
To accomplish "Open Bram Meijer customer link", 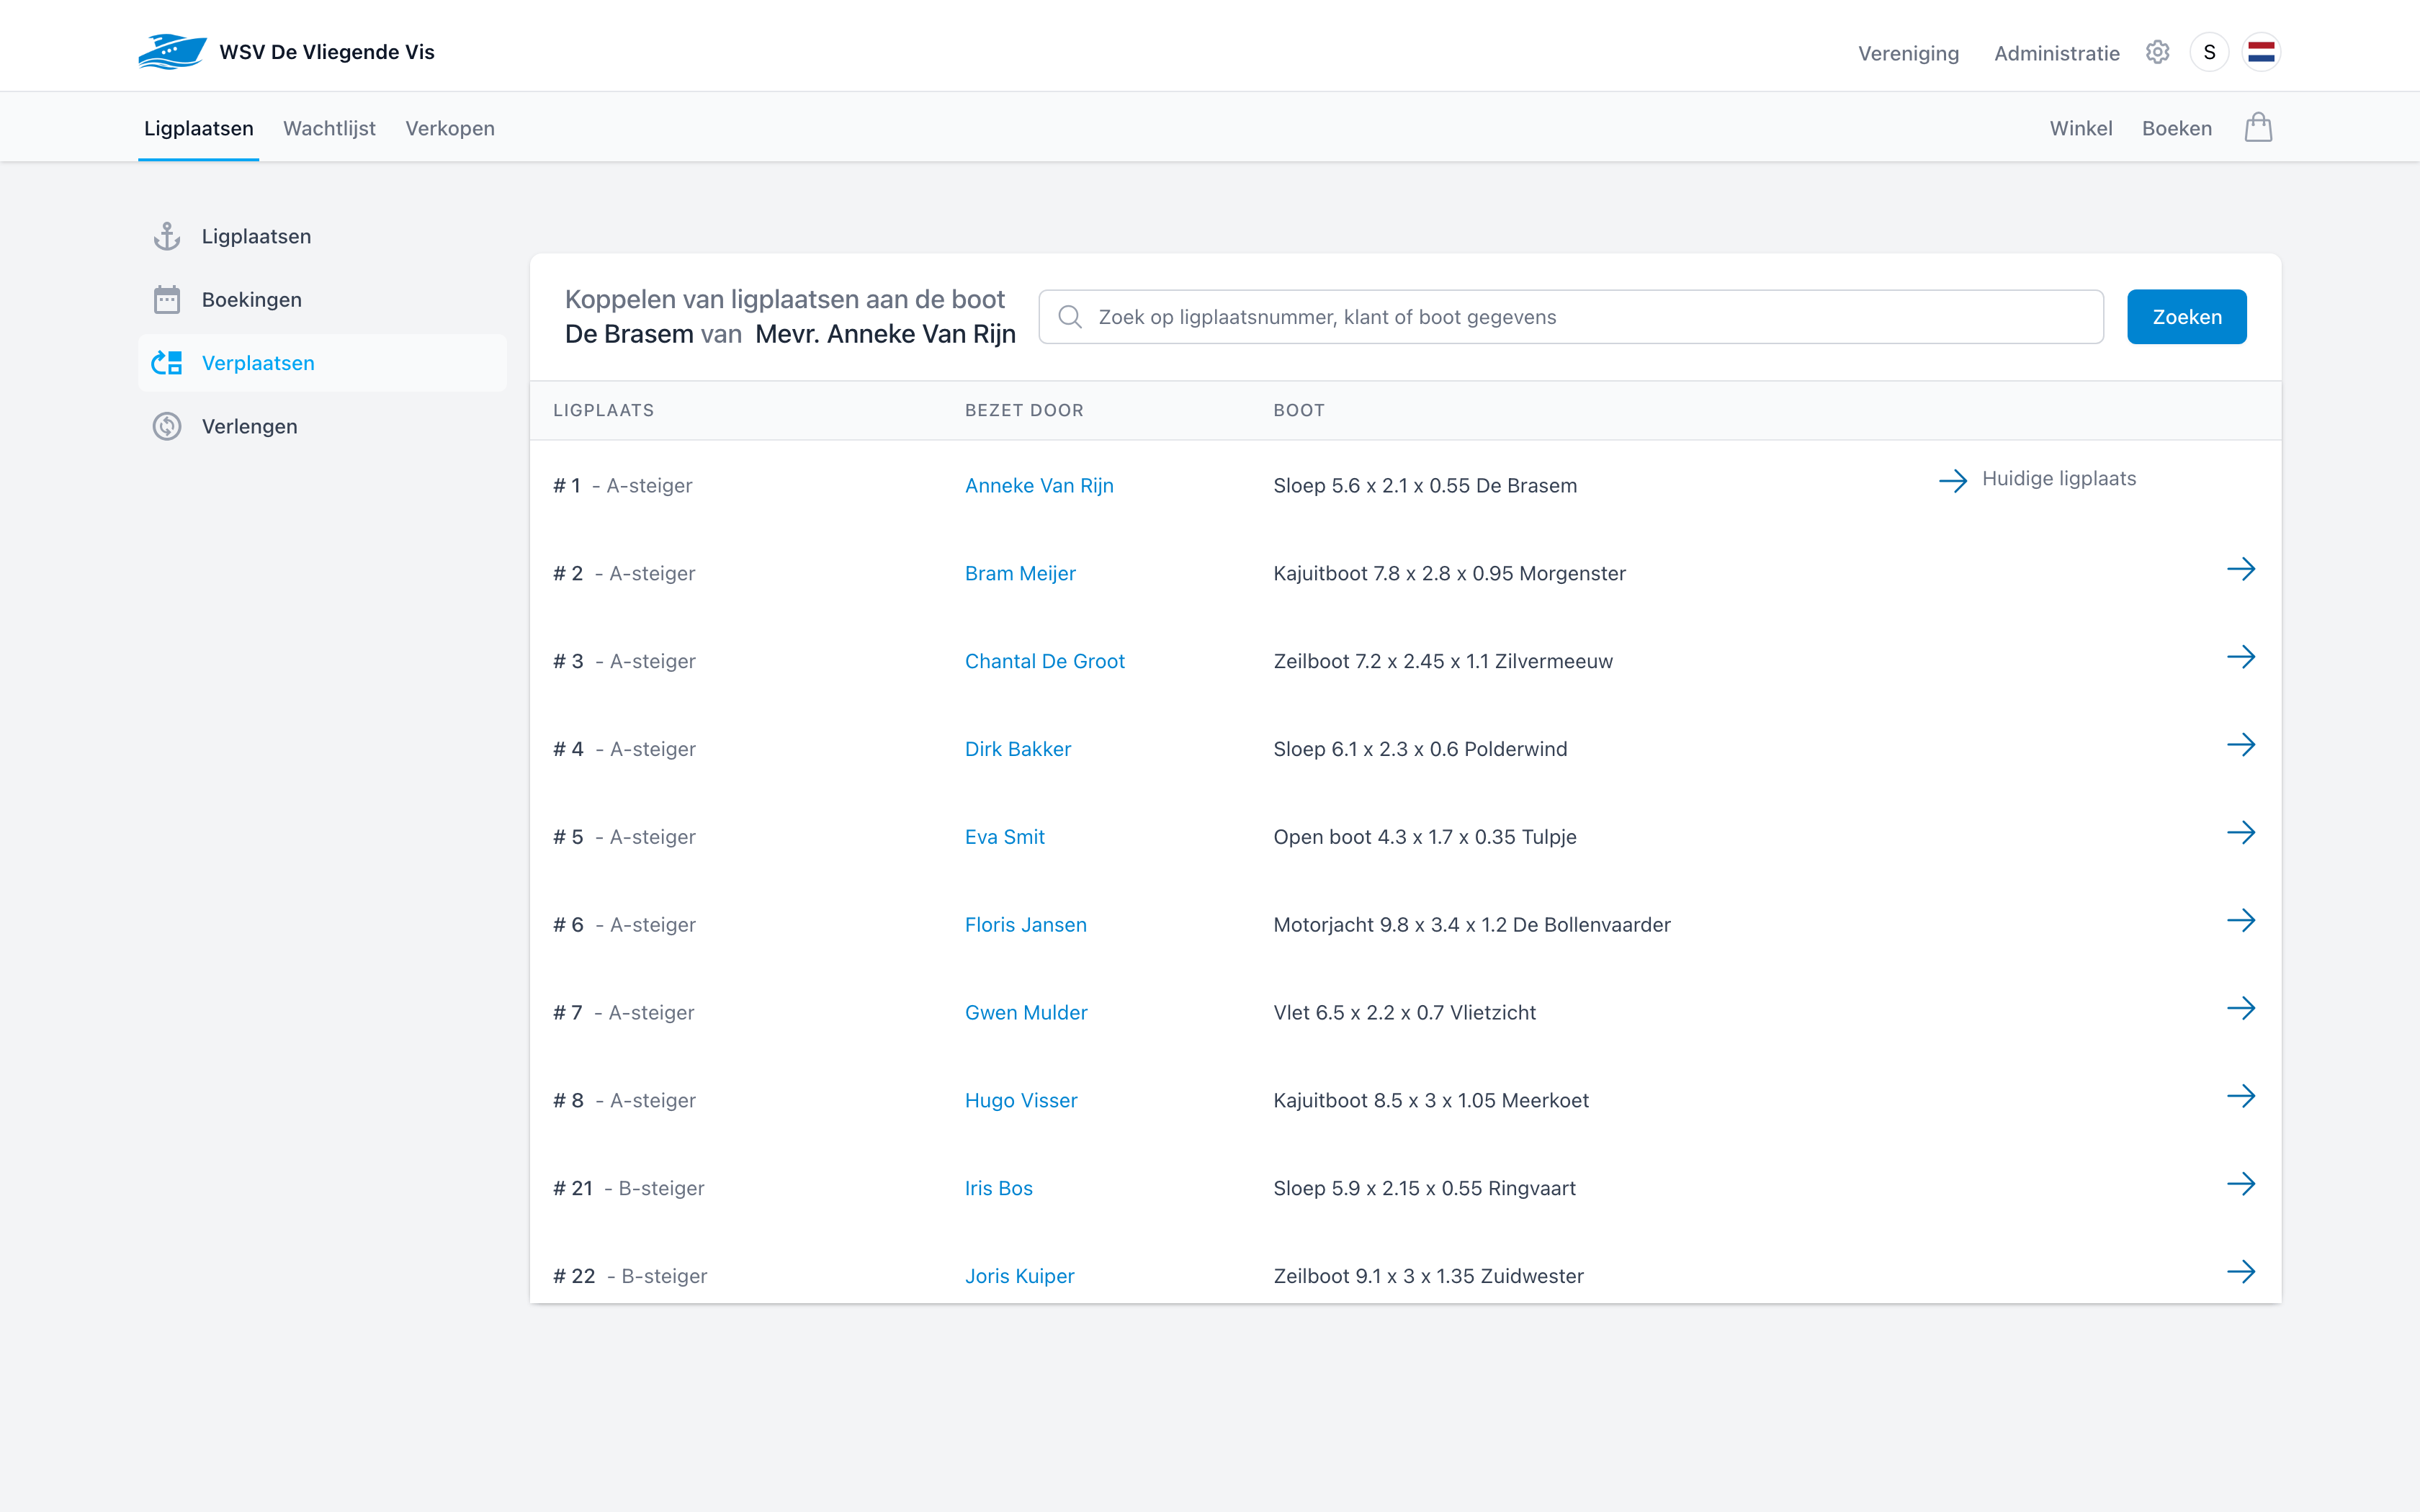I will coord(1020,573).
